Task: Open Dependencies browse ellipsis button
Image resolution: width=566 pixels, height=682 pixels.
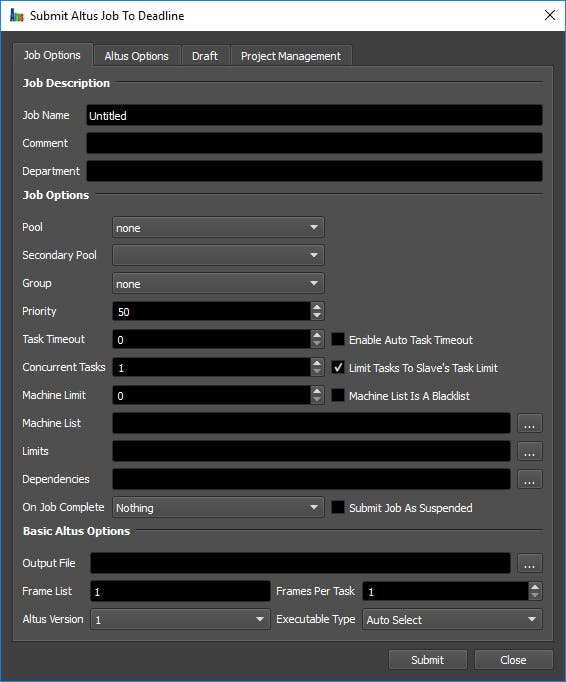Action: (x=529, y=479)
